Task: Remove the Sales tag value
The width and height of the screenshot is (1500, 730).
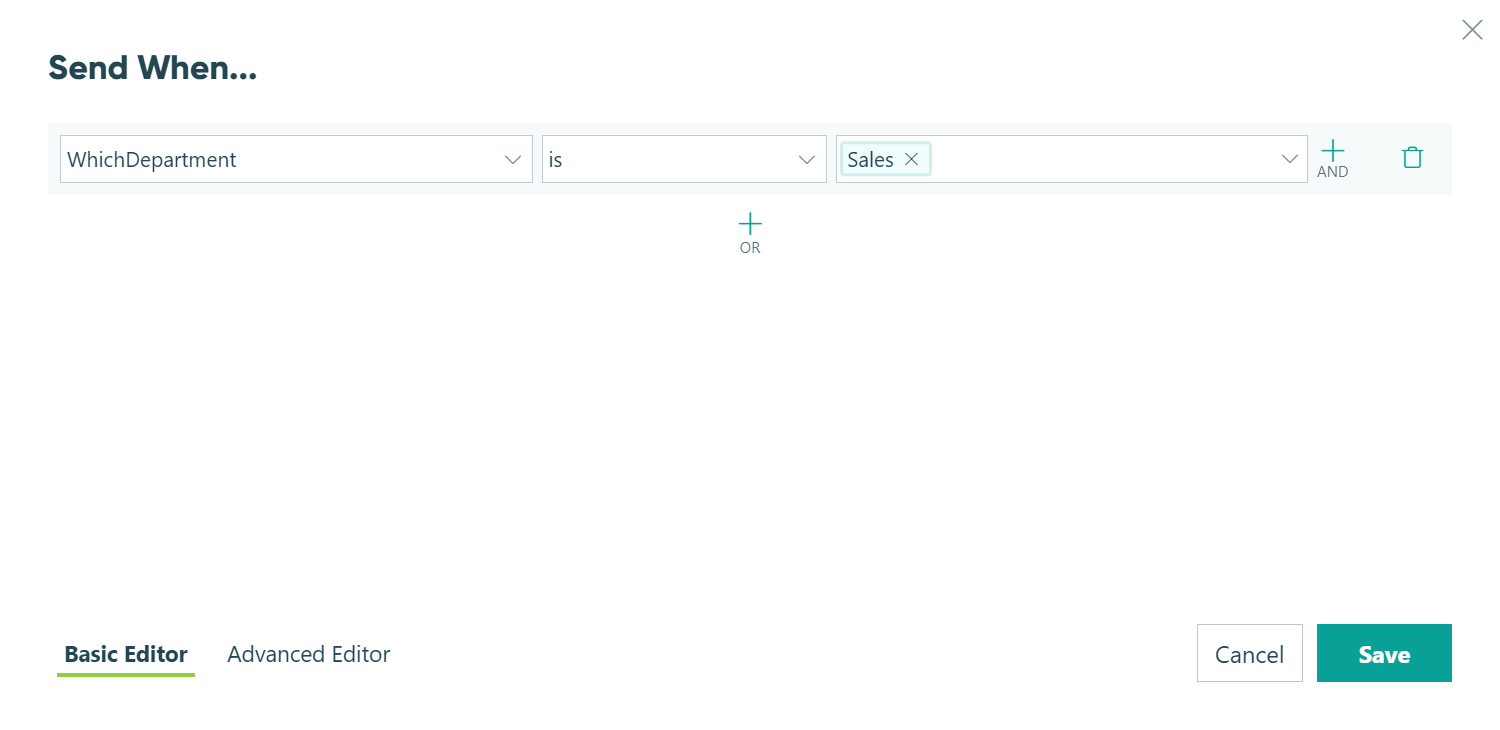Action: point(911,159)
